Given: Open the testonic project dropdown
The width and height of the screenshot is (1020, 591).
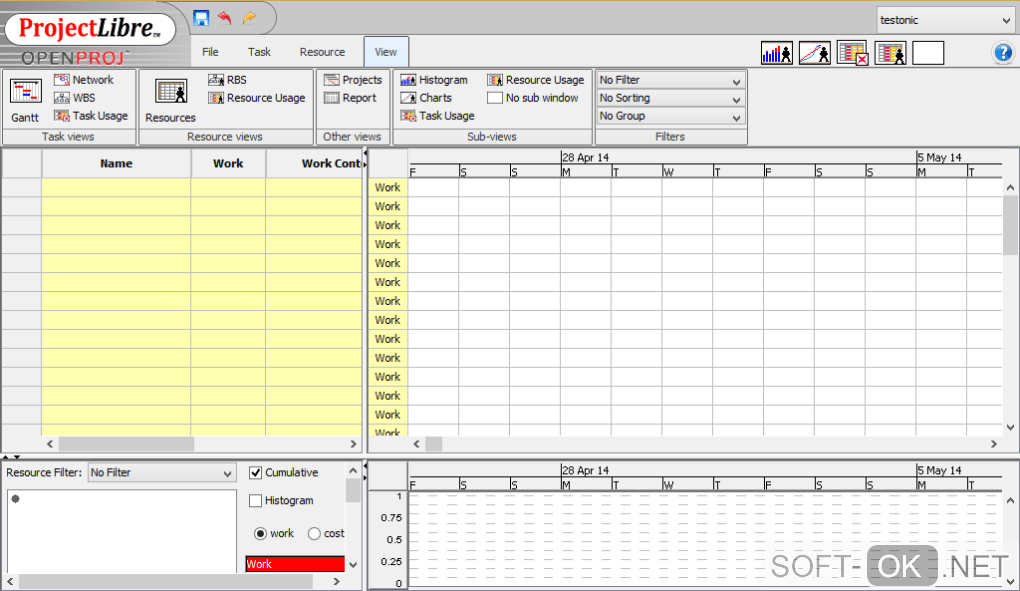Looking at the screenshot, I should pos(945,20).
